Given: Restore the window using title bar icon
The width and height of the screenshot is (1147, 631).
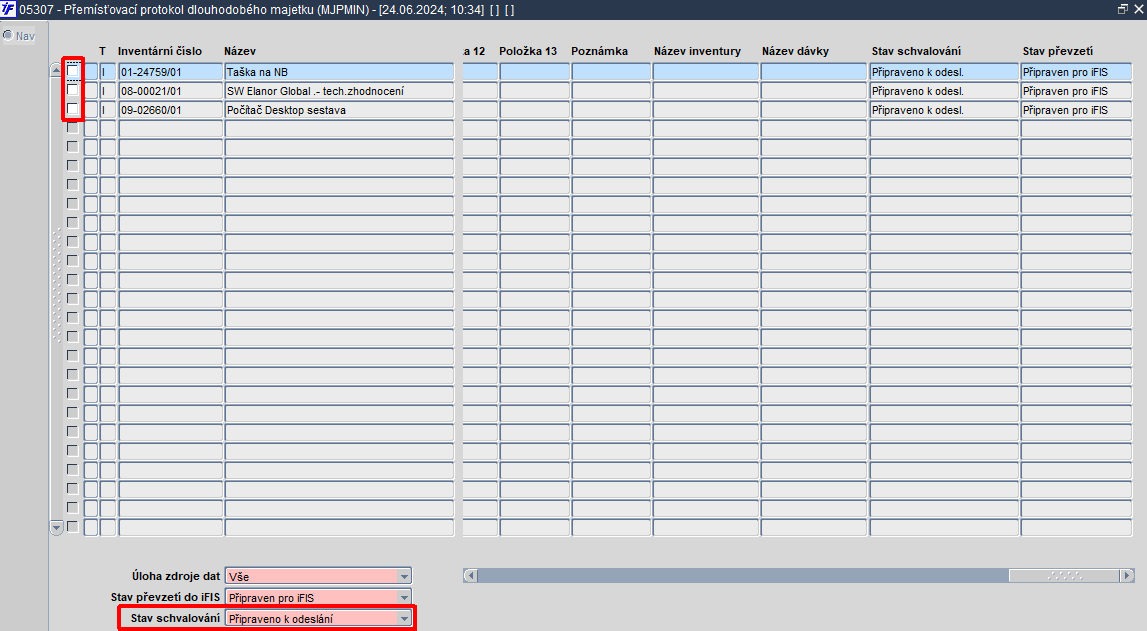Looking at the screenshot, I should pos(1123,10).
